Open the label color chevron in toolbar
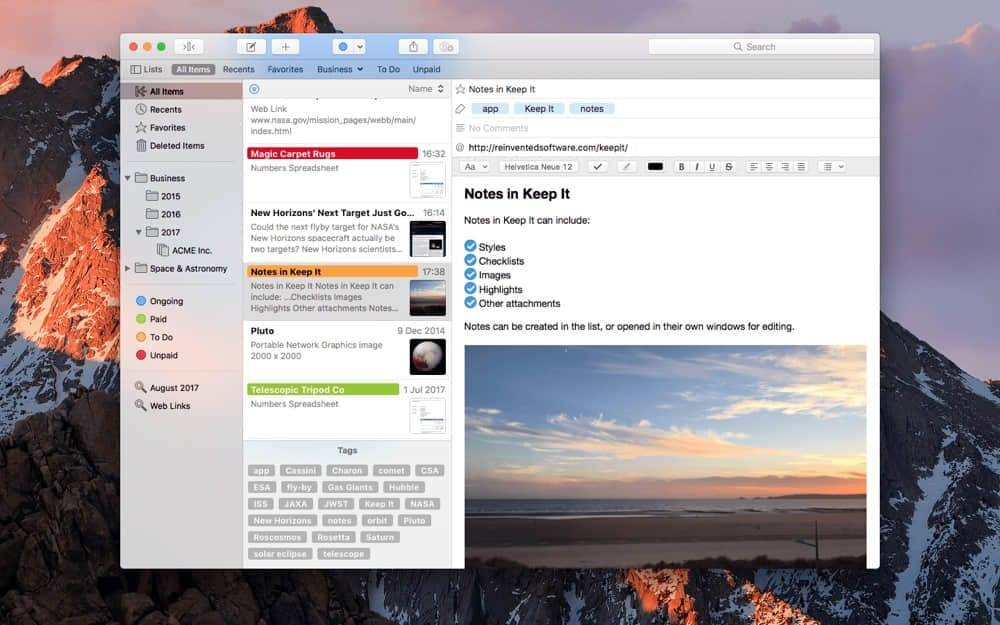Viewport: 1000px width, 625px height. (x=360, y=47)
